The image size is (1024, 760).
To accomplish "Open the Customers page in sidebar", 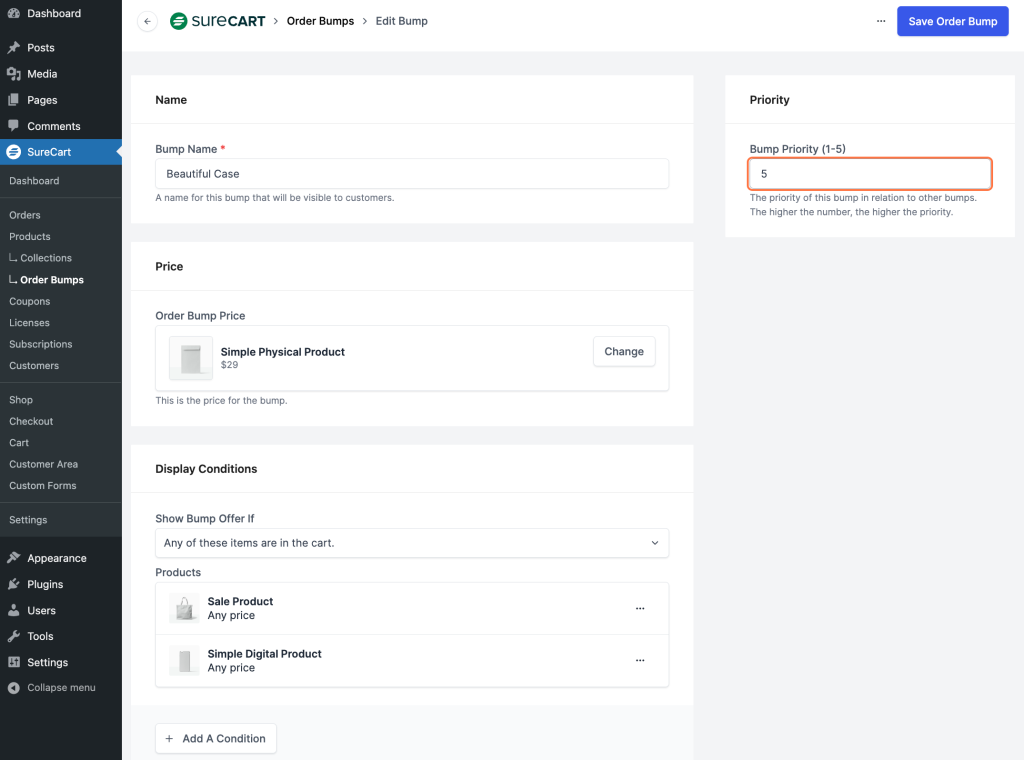I will click(34, 366).
